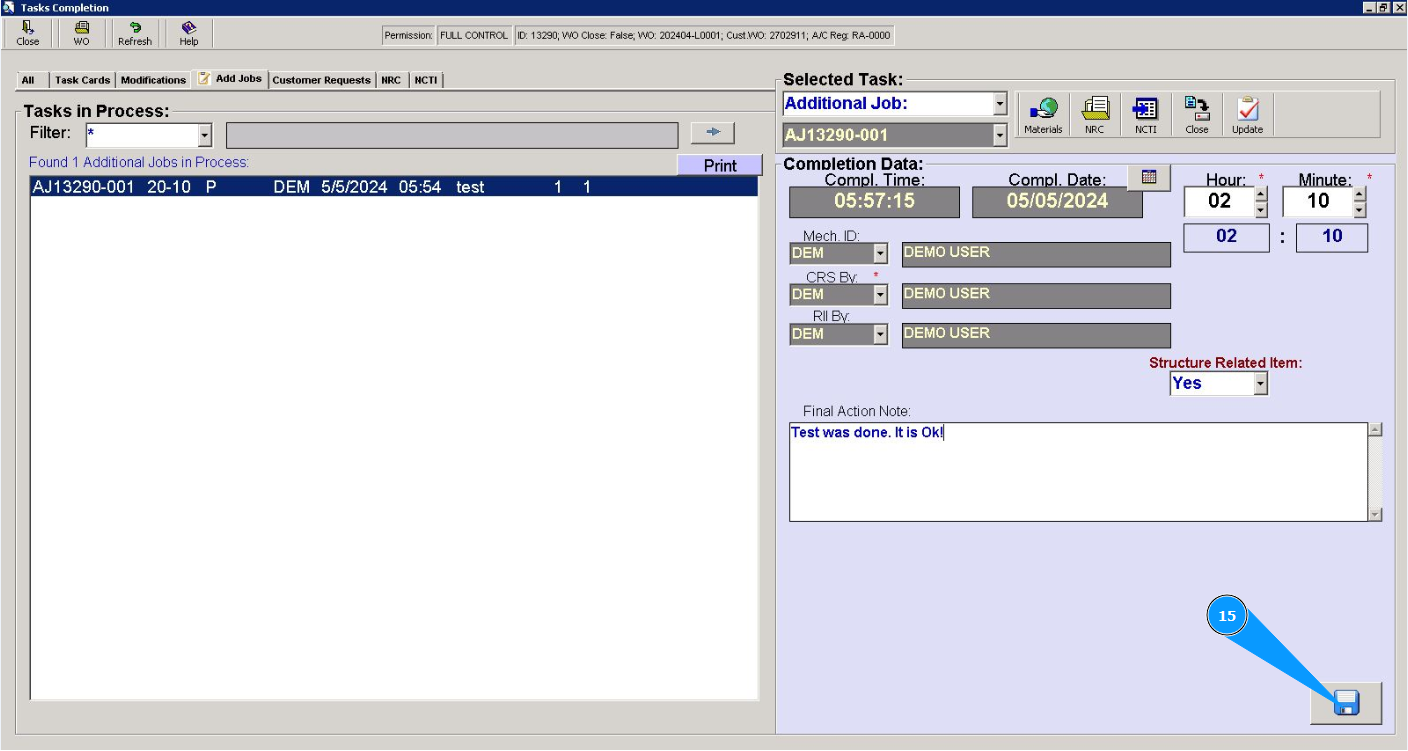Click the RII By DEMO USER name field
Image resolution: width=1408 pixels, height=751 pixels.
(1036, 335)
